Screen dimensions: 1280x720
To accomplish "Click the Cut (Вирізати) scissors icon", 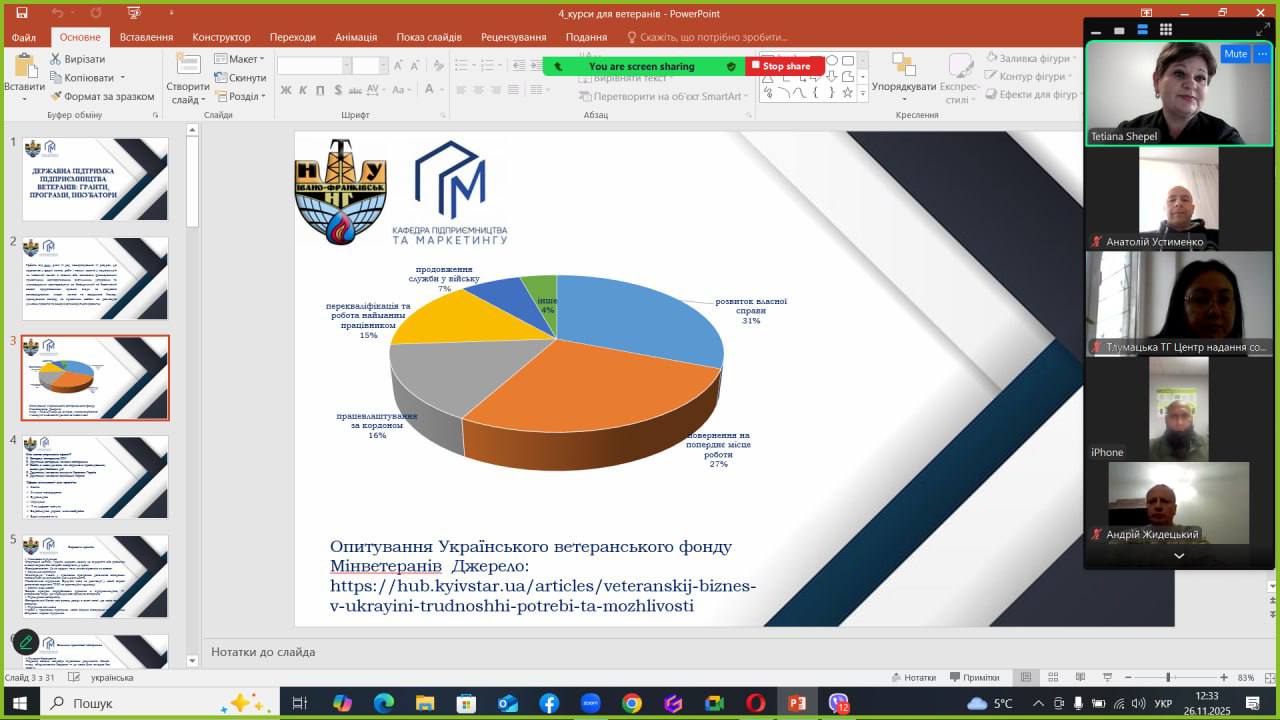I will [56, 59].
